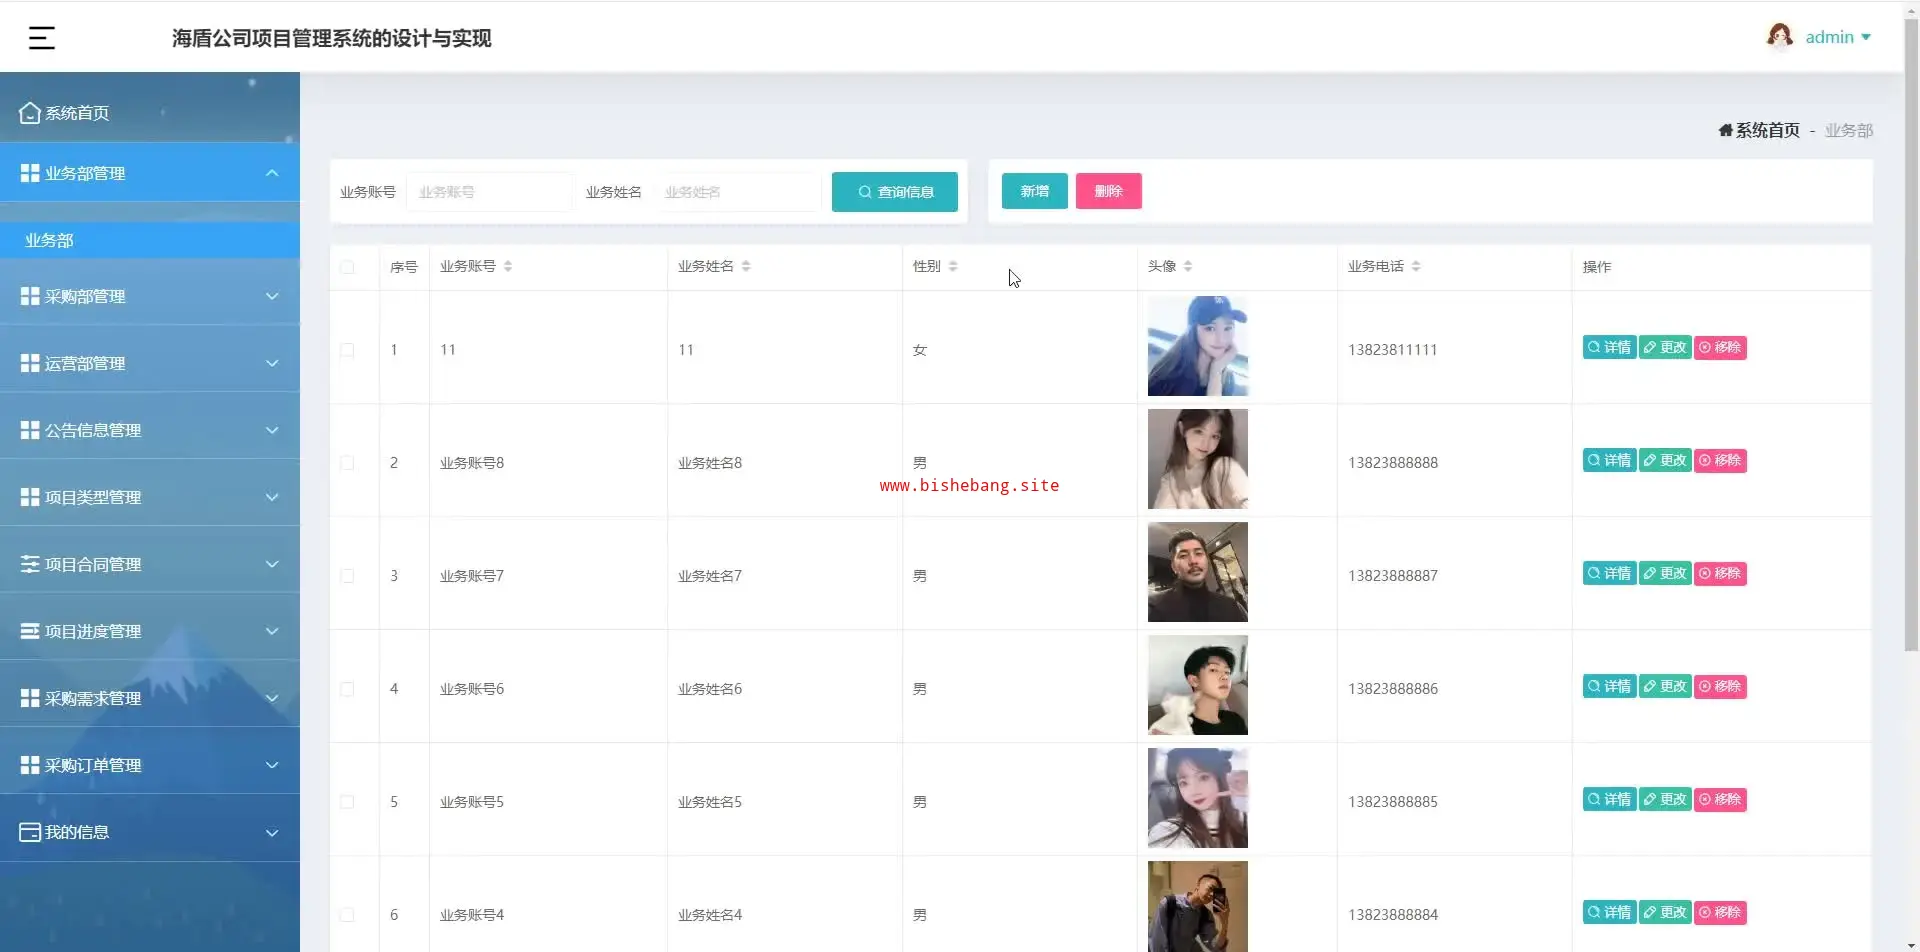Image resolution: width=1920 pixels, height=952 pixels.
Task: View 详情 for 业务账号8 row
Action: pos(1609,461)
